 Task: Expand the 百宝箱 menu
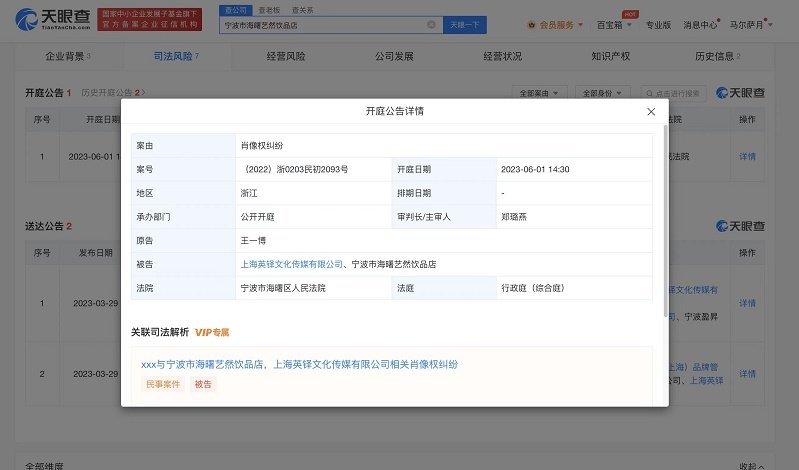tap(608, 24)
